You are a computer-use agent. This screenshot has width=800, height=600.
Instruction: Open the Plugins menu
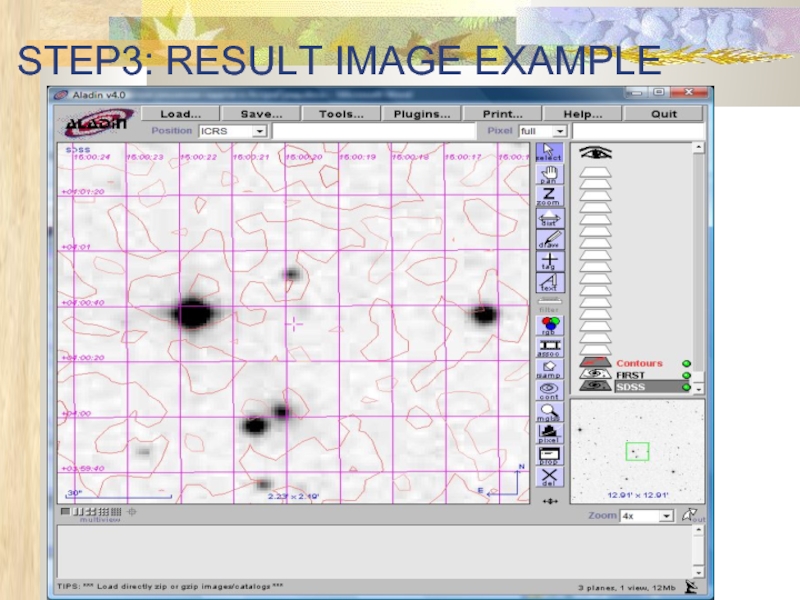pyautogui.click(x=421, y=114)
